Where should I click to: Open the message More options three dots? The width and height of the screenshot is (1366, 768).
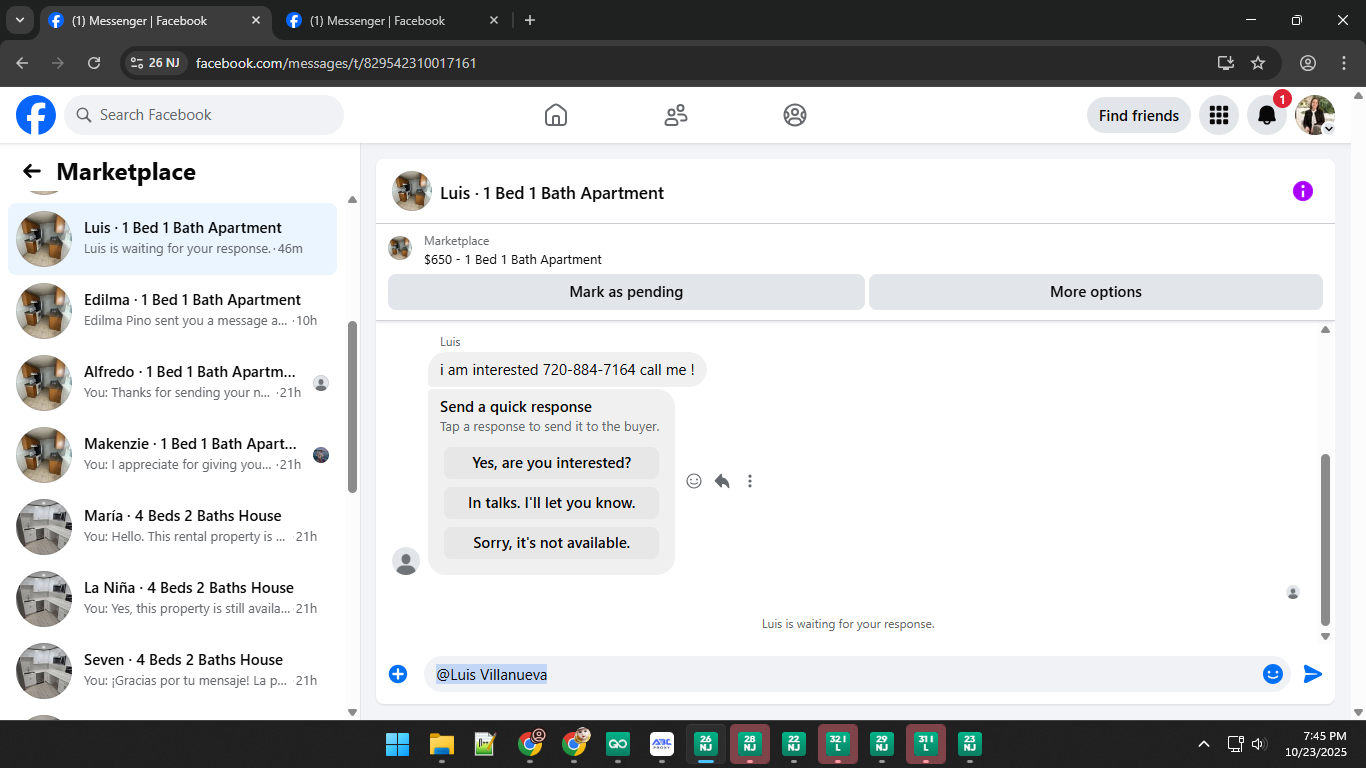(750, 481)
